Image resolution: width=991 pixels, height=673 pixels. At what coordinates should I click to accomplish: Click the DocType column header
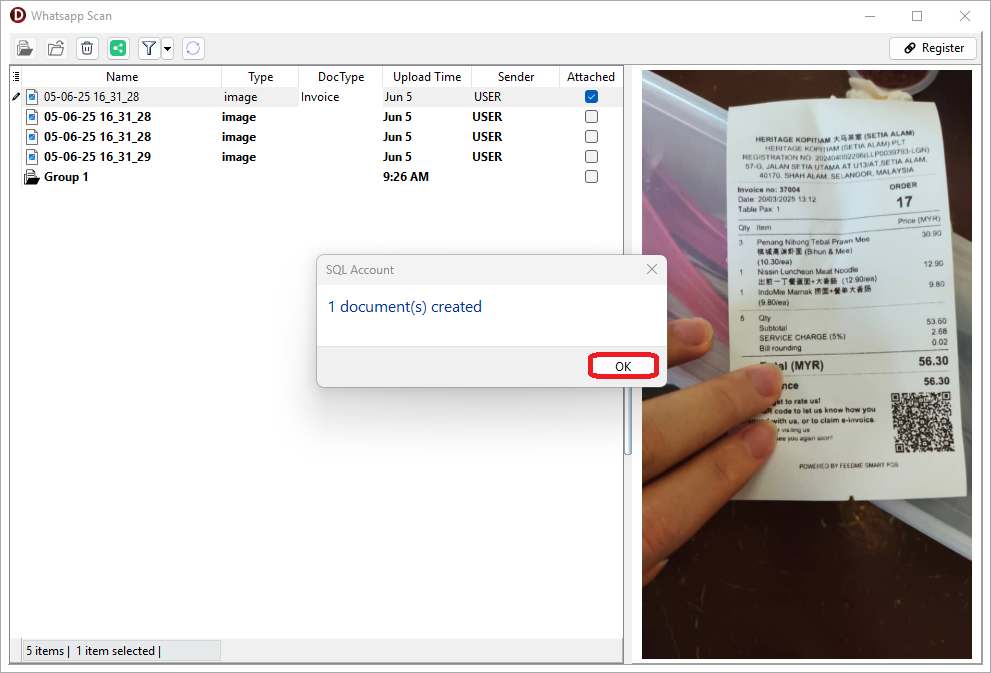(x=341, y=76)
